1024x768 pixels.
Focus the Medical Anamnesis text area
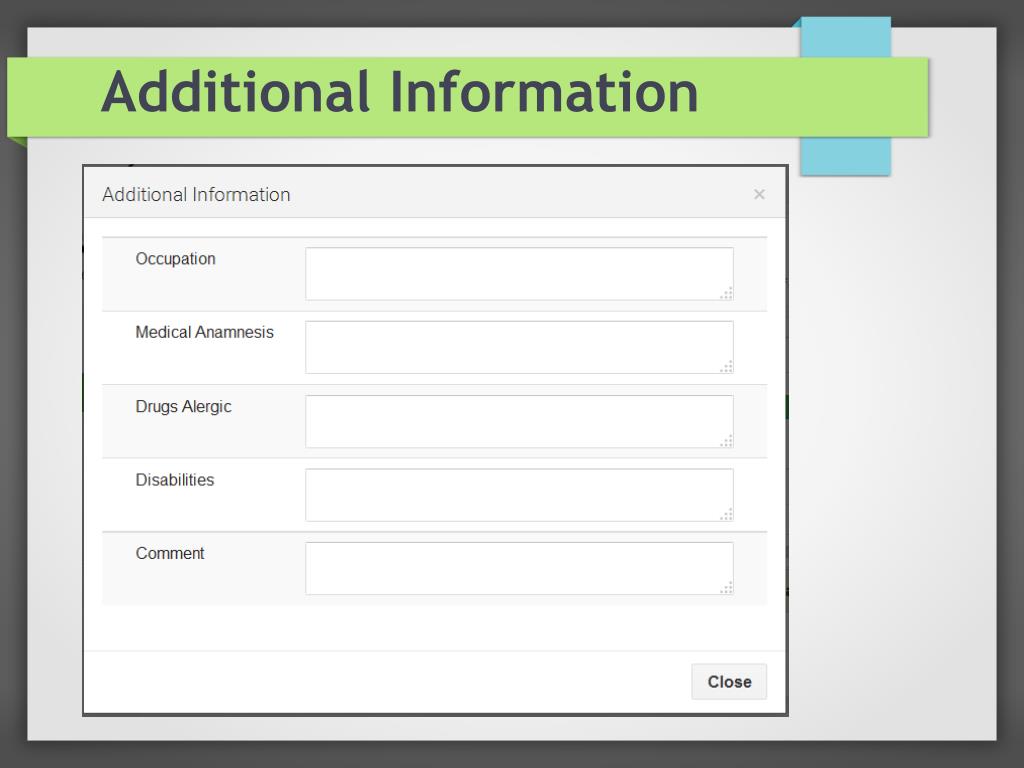pos(519,347)
